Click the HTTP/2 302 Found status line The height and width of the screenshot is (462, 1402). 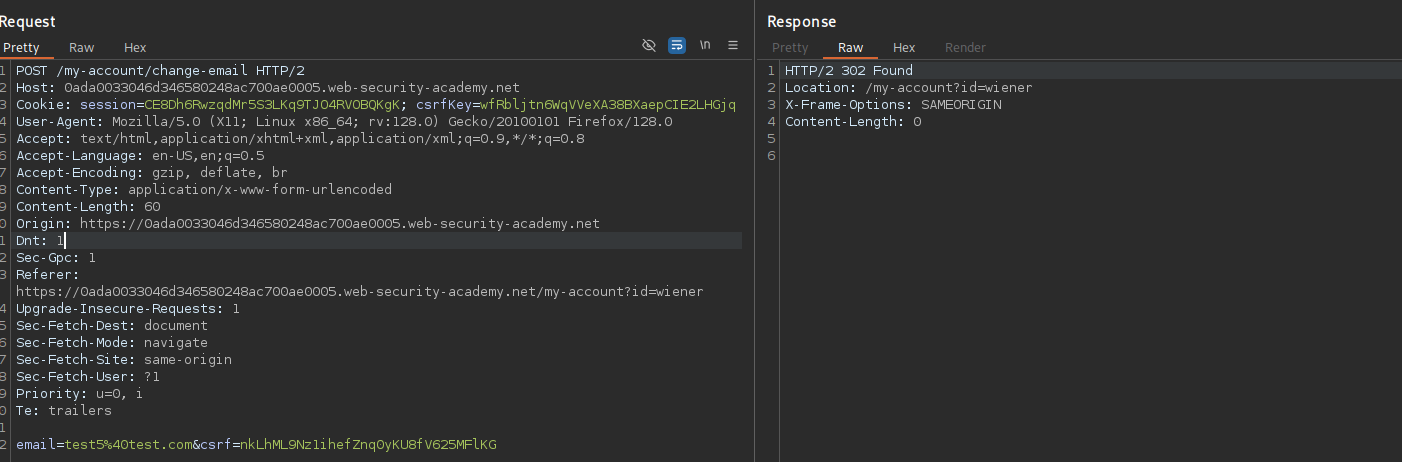[848, 70]
